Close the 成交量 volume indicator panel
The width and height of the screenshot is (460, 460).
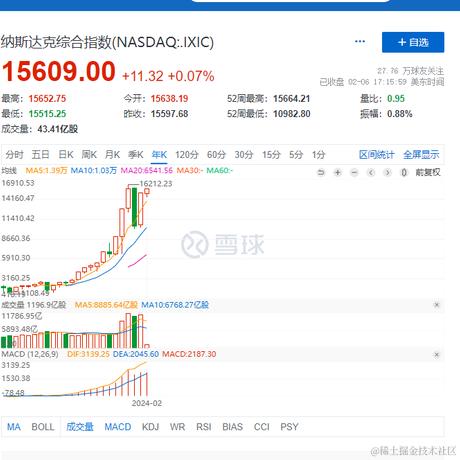(x=437, y=305)
